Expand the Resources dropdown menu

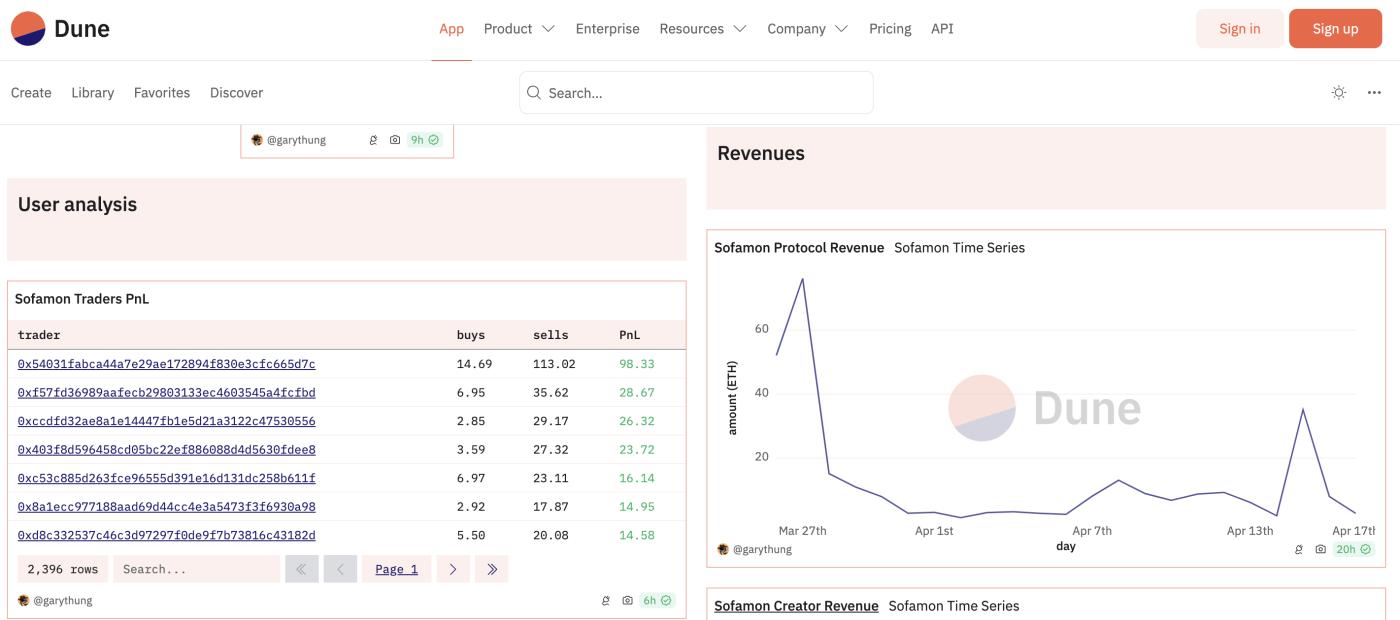click(702, 29)
